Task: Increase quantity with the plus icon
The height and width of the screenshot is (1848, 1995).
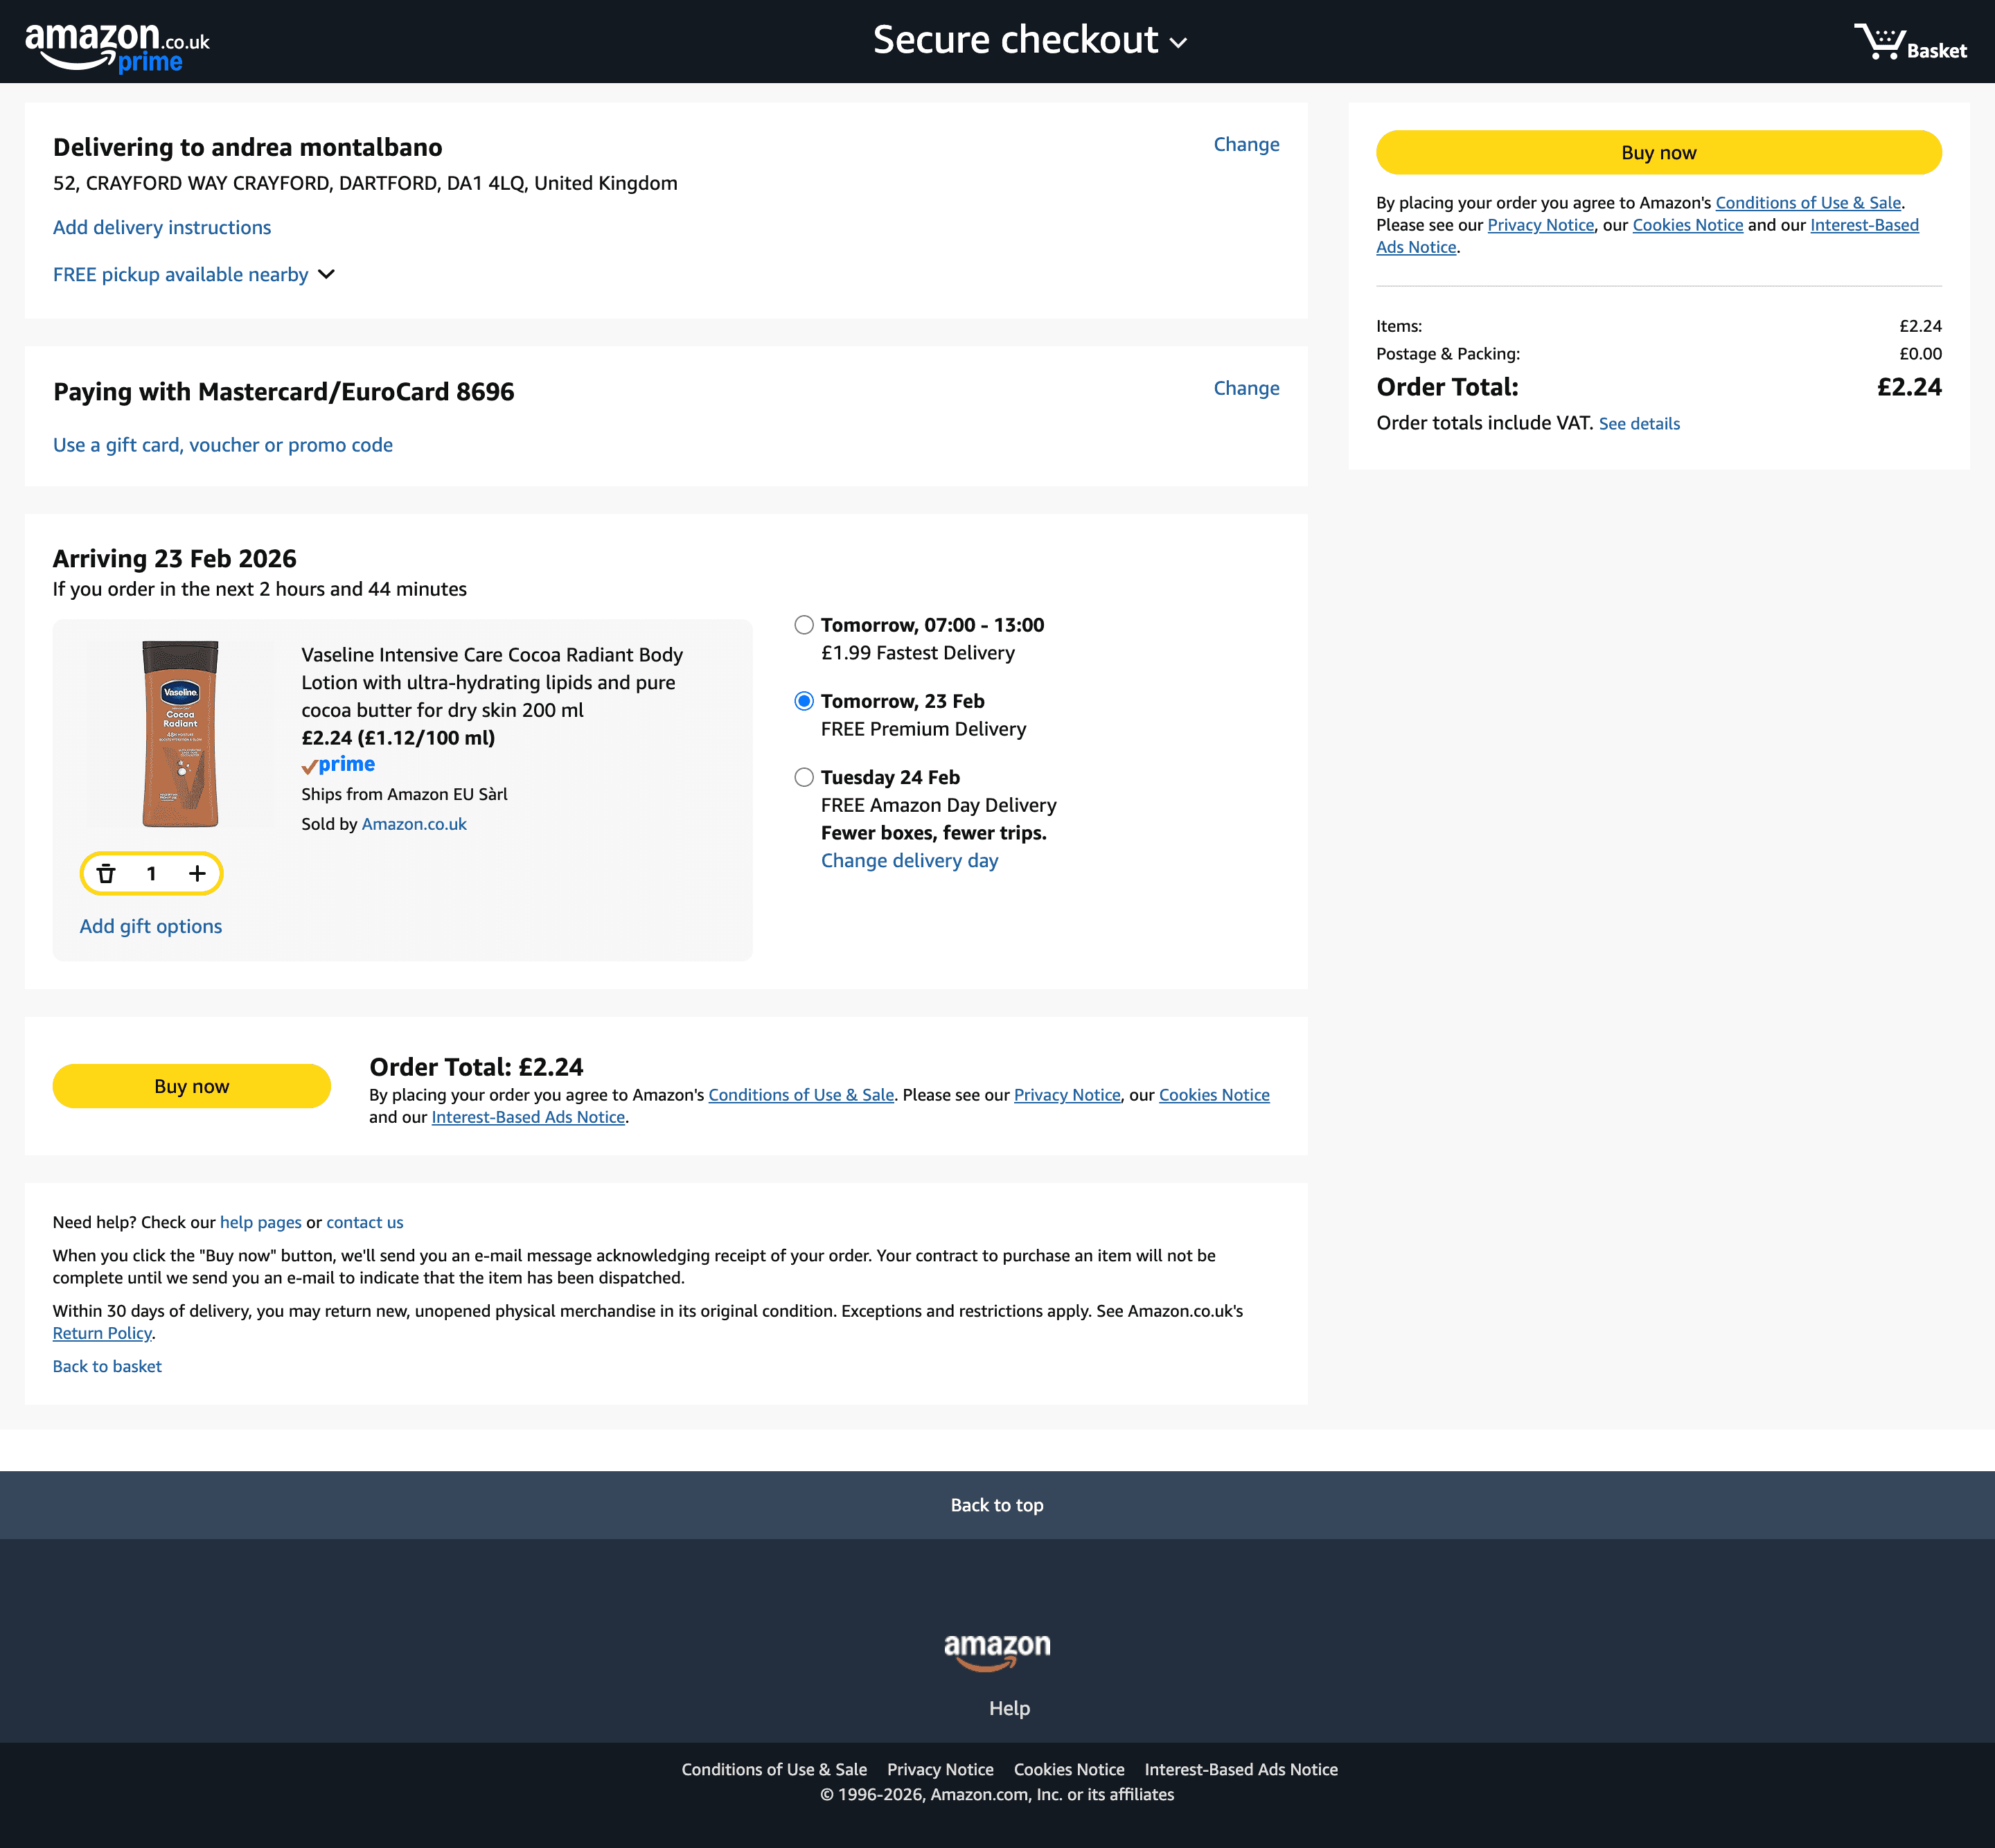Action: 197,874
